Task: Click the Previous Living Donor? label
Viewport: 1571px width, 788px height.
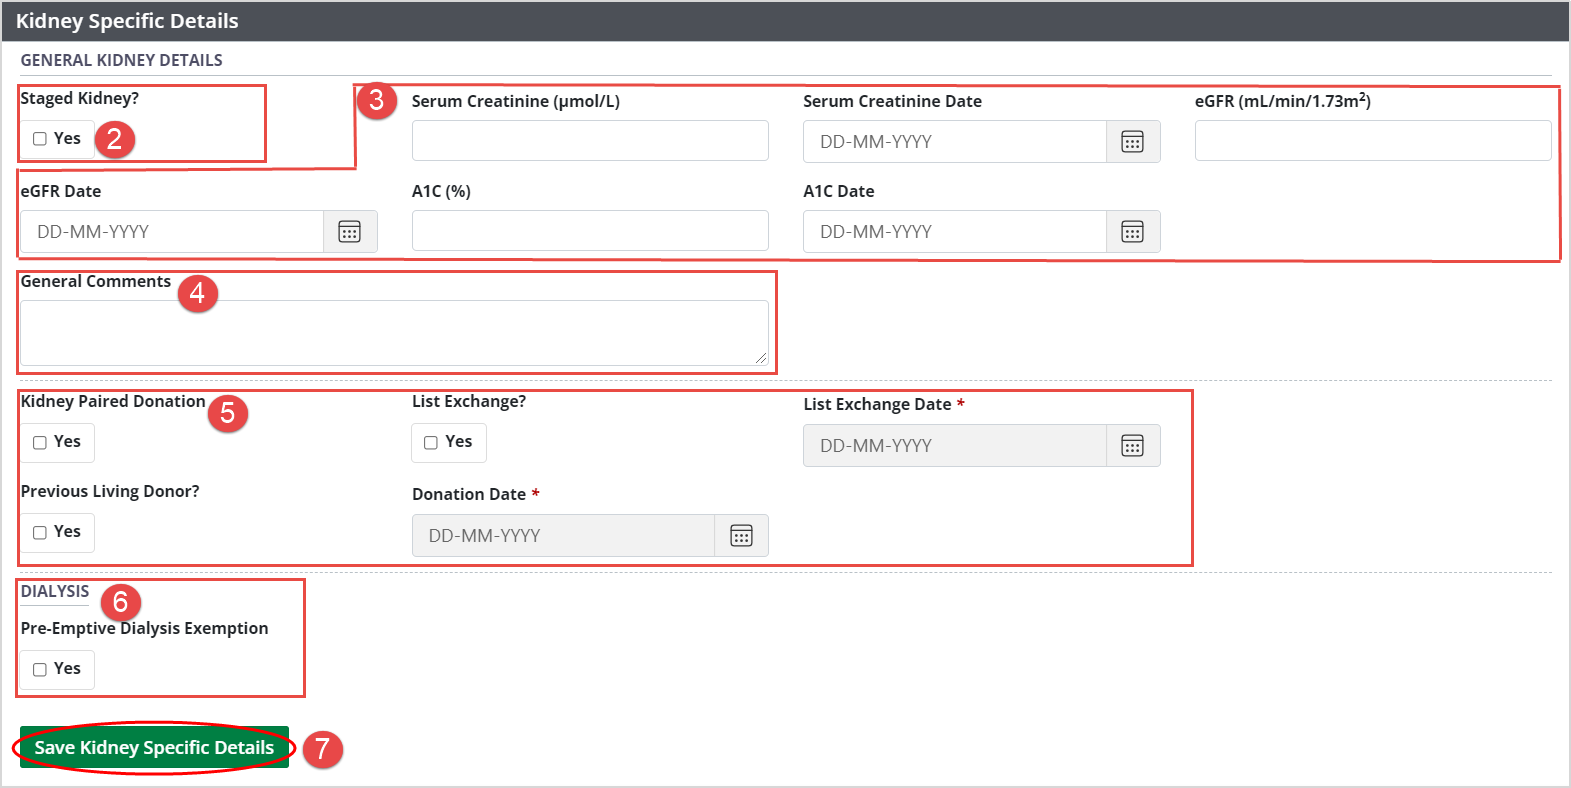Action: [x=110, y=491]
